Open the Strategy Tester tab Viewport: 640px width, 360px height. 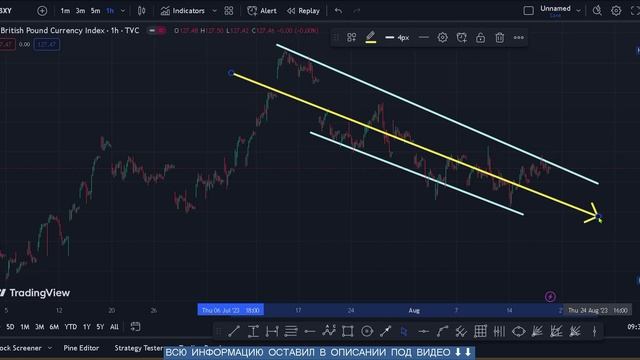point(139,348)
